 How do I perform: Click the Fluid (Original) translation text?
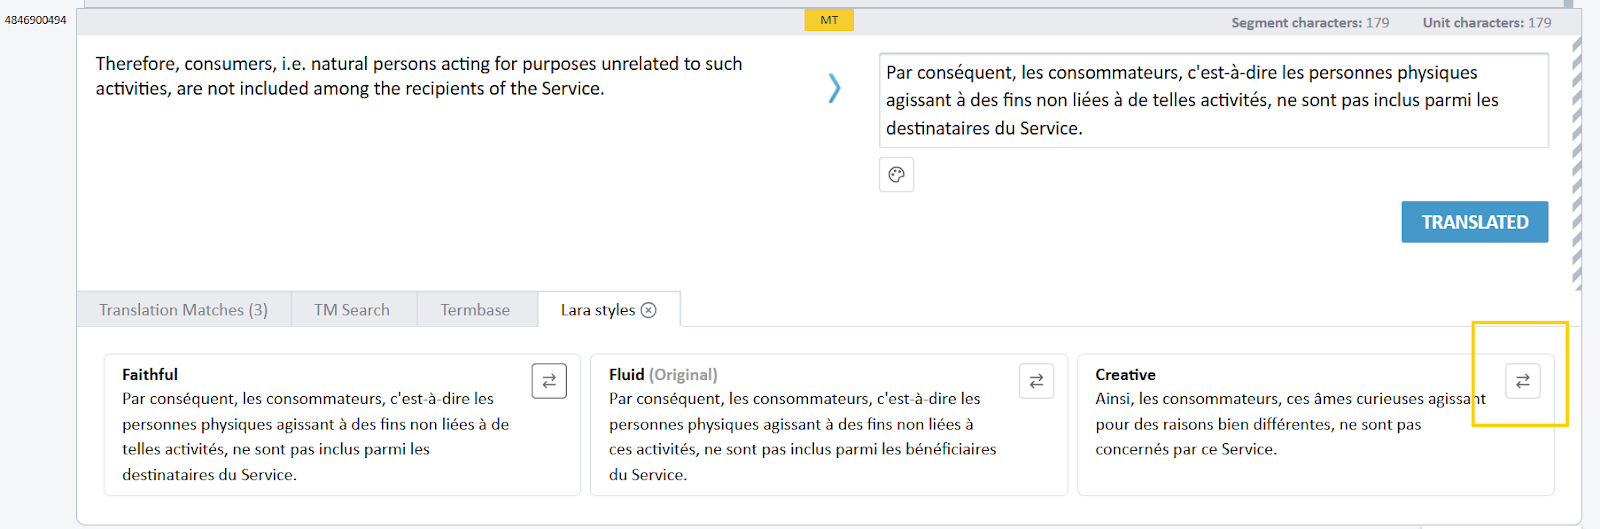pos(802,437)
